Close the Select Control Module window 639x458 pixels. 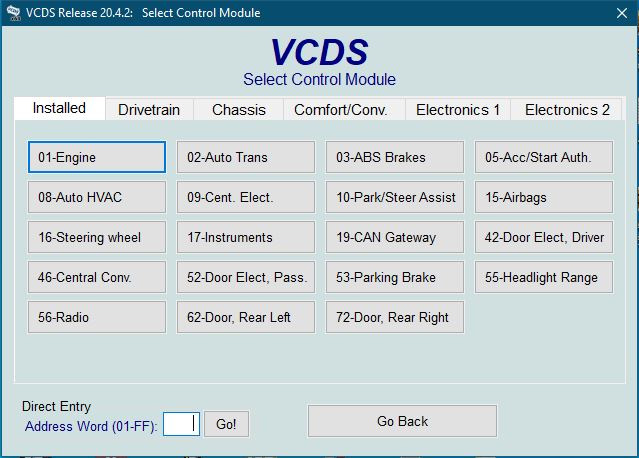pyautogui.click(x=622, y=13)
